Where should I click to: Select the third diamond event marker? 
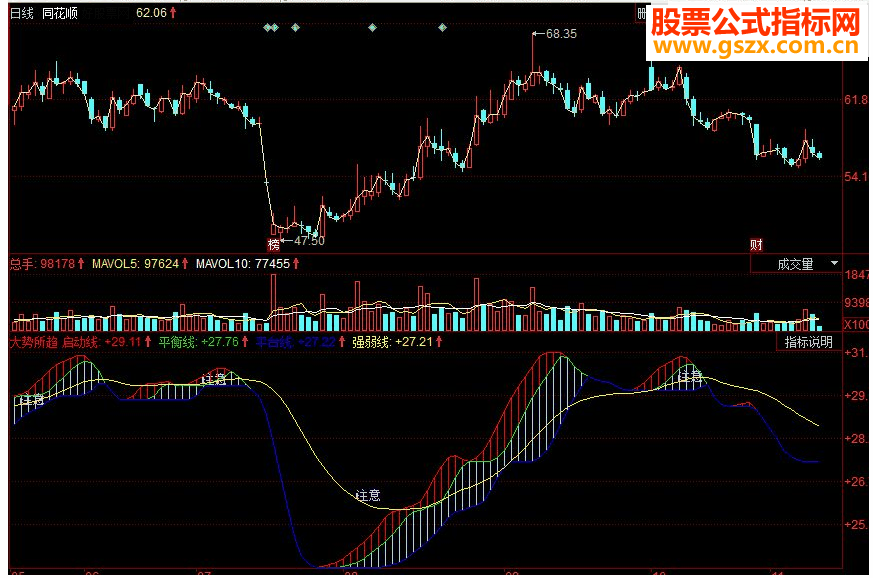pos(296,27)
